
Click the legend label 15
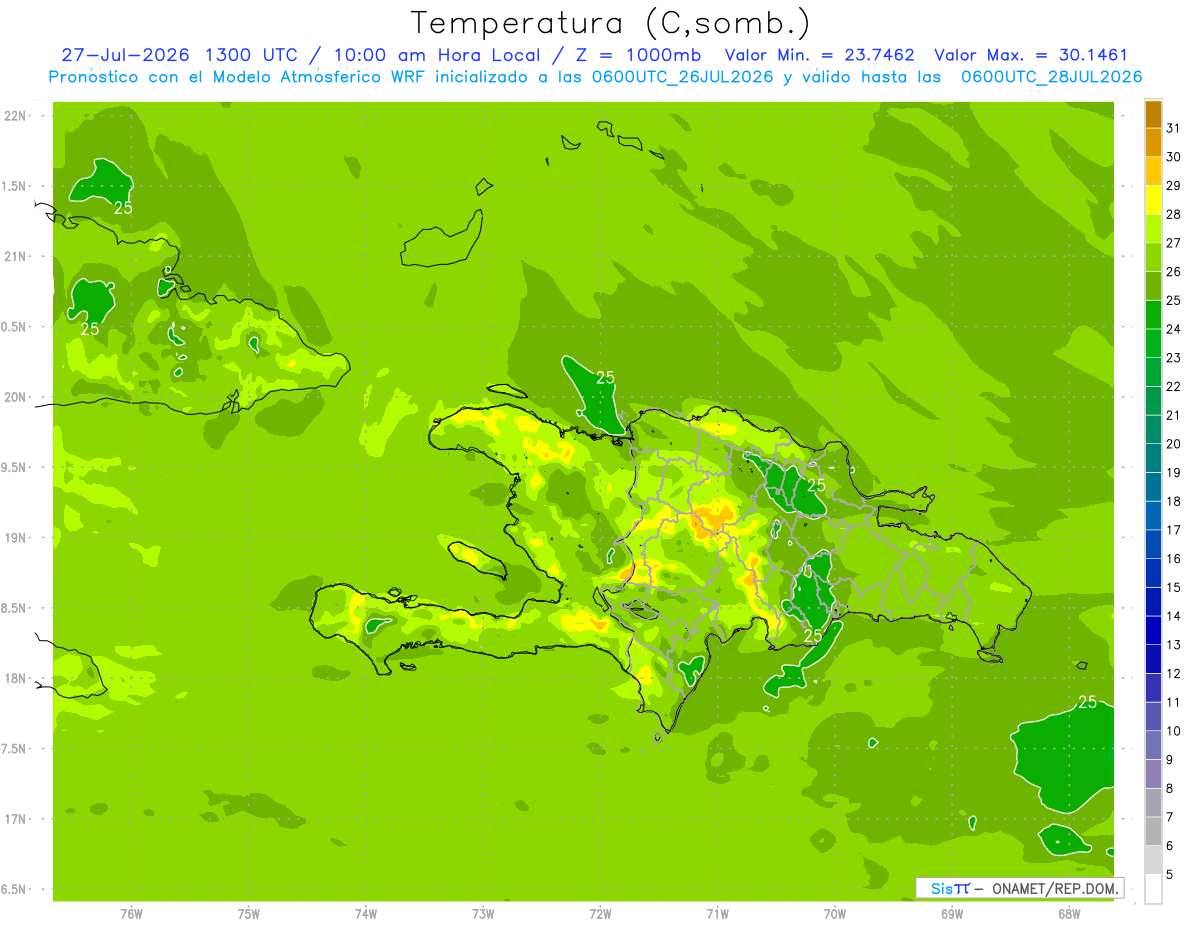coord(1174,587)
